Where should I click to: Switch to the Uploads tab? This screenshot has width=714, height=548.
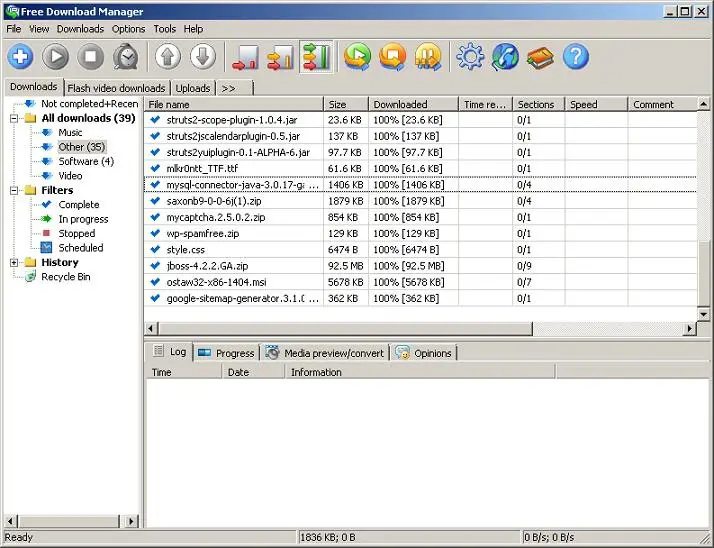pos(193,88)
